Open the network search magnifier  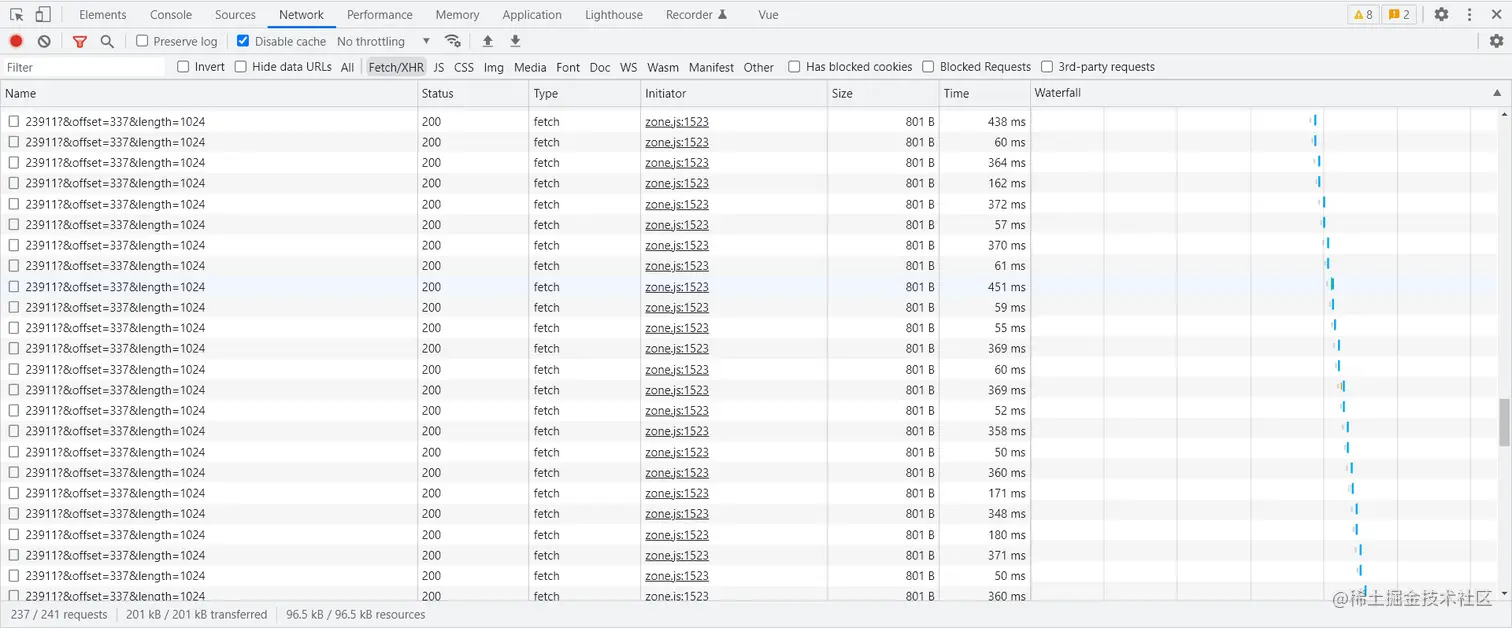click(x=107, y=41)
